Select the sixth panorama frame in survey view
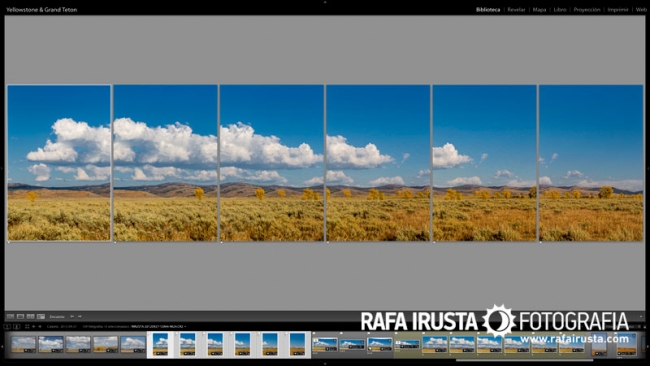 pos(591,163)
